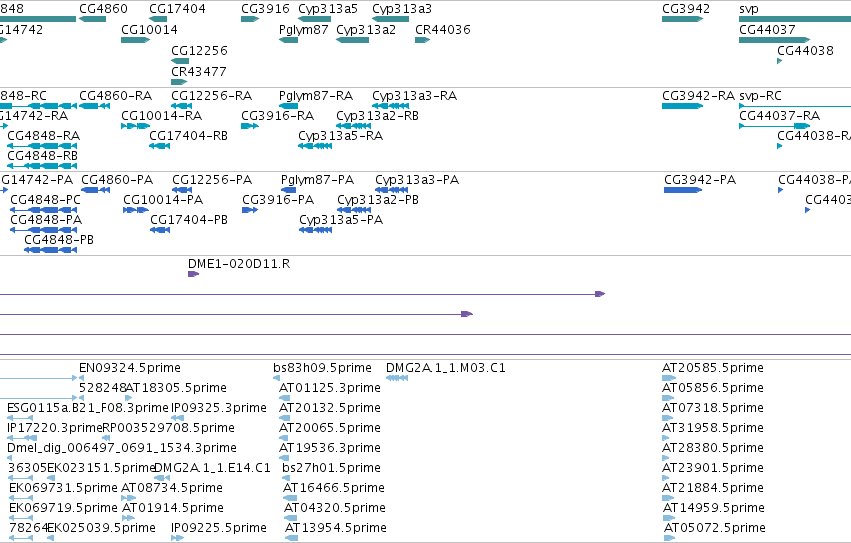
Task: Open the DME1-020D11.R feature label
Action: click(239, 264)
